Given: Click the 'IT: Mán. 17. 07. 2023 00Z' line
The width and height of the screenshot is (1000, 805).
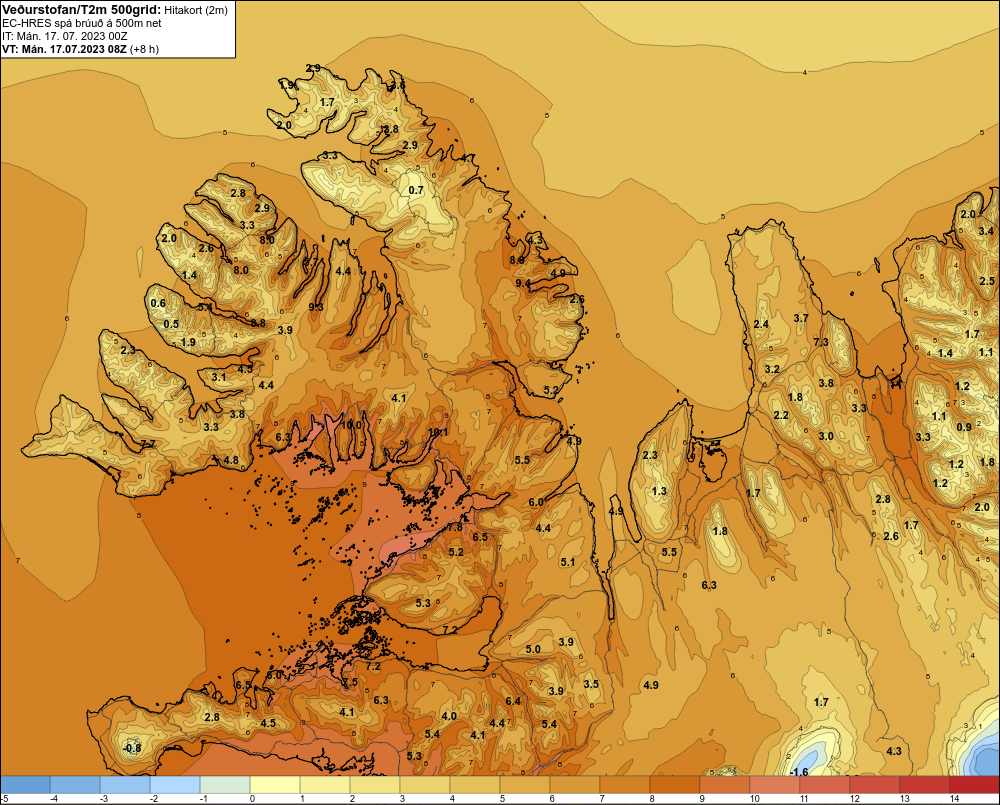Looking at the screenshot, I should [64, 36].
